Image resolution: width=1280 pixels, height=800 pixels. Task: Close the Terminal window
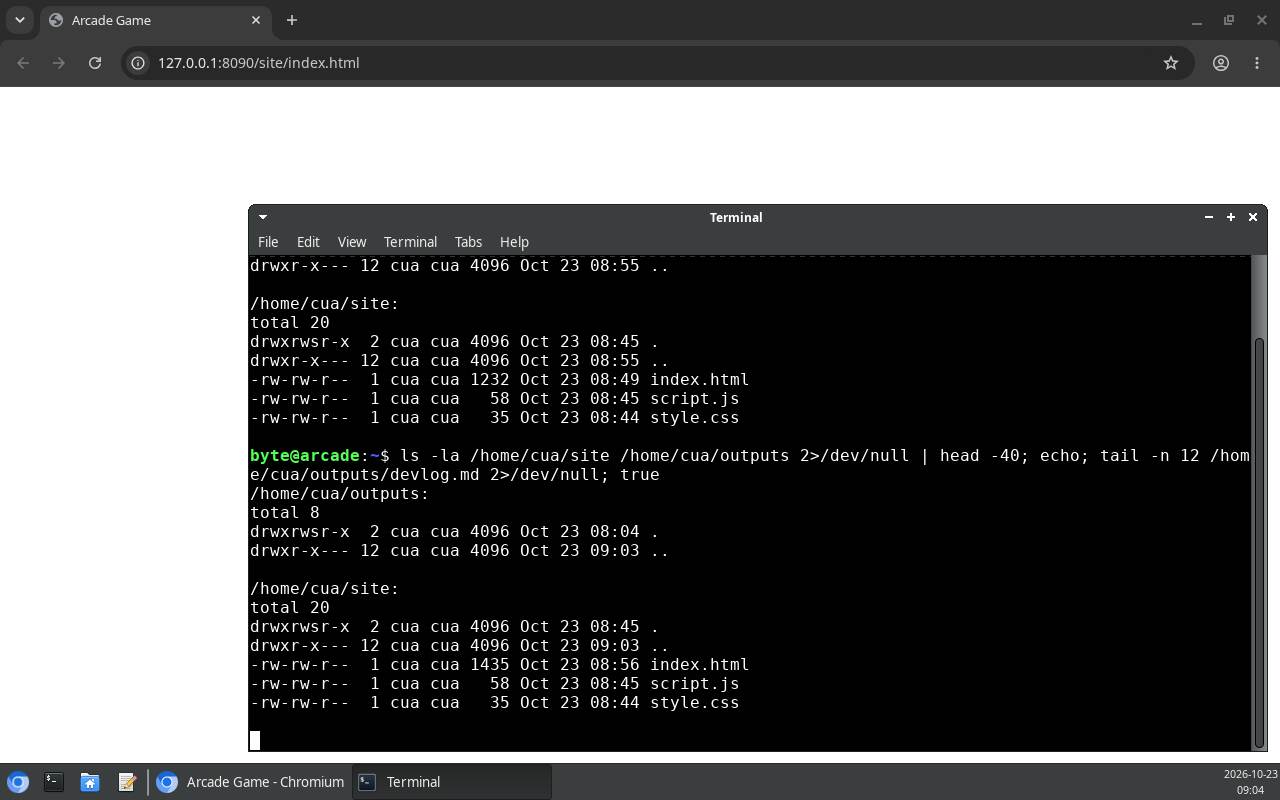1253,217
